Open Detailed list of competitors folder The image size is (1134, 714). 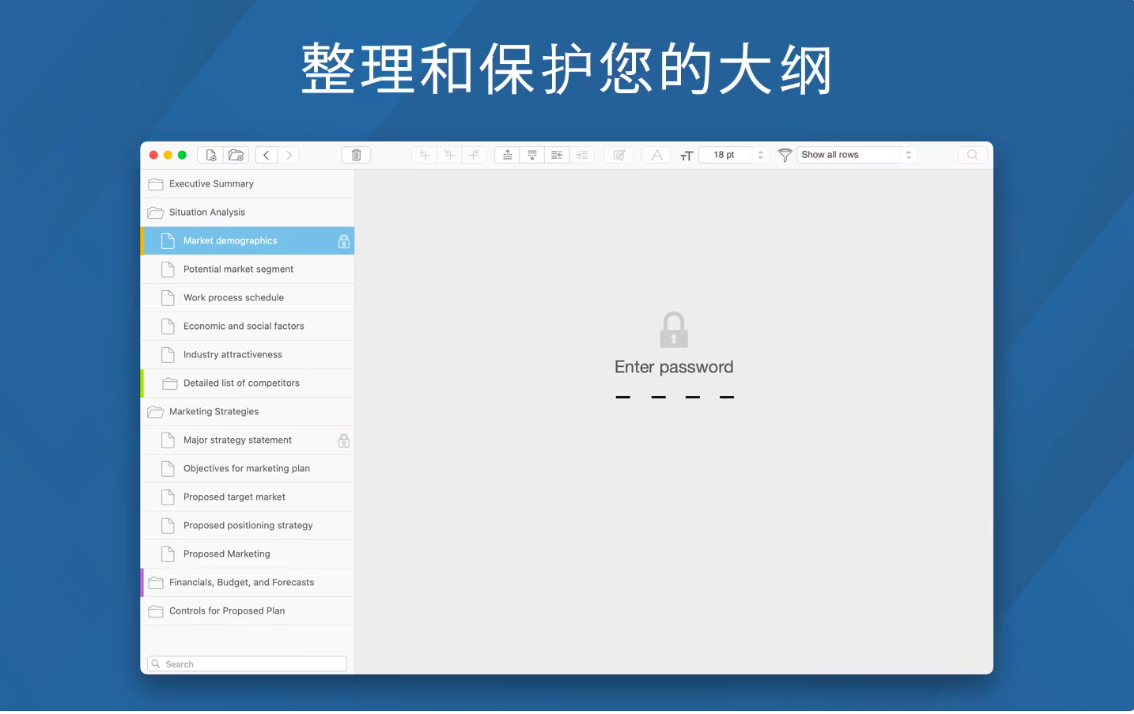pos(241,383)
